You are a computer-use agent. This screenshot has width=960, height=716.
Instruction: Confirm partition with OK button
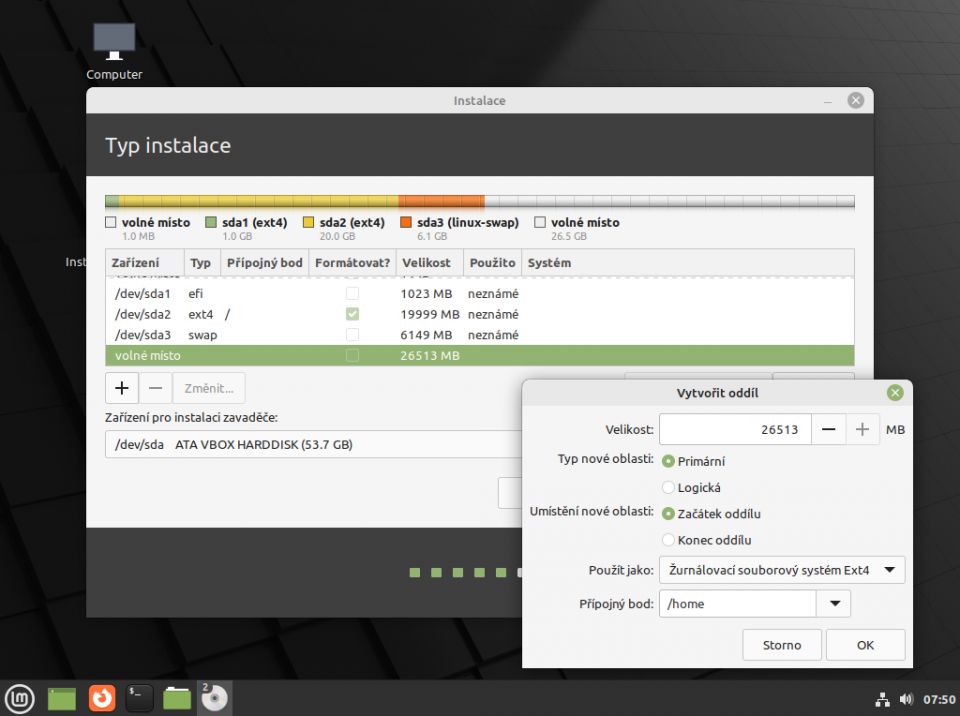point(865,645)
